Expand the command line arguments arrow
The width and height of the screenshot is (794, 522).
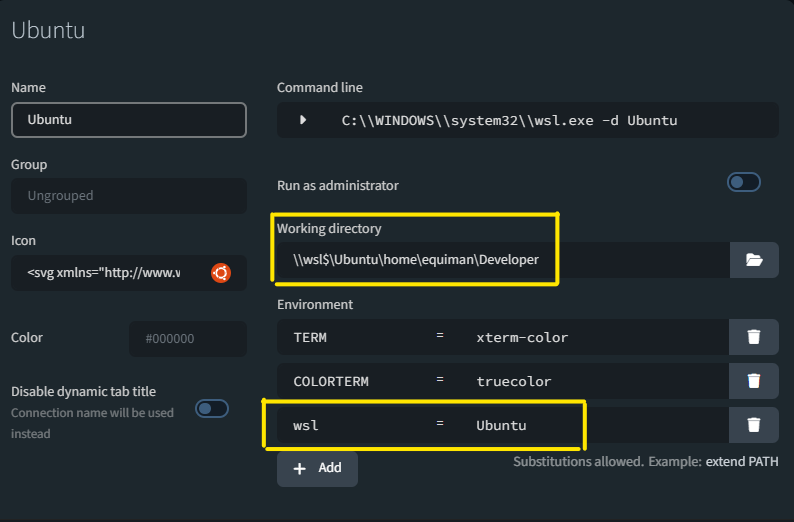click(x=303, y=120)
